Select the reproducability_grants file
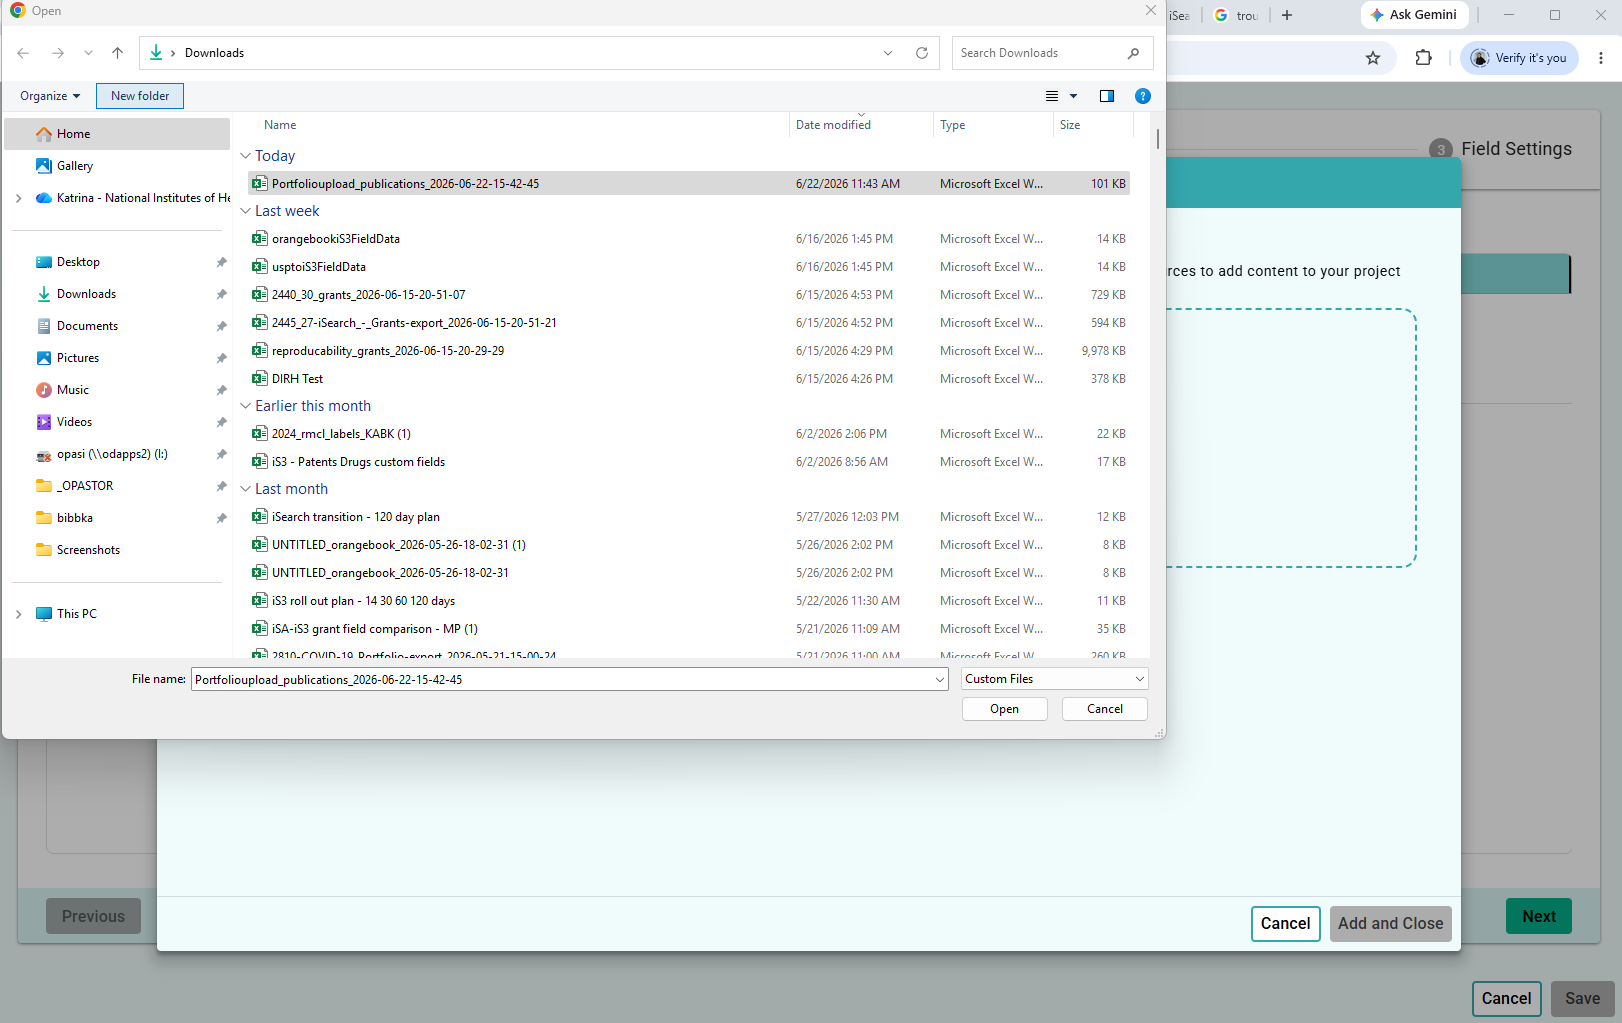The height and width of the screenshot is (1023, 1622). 689,351
